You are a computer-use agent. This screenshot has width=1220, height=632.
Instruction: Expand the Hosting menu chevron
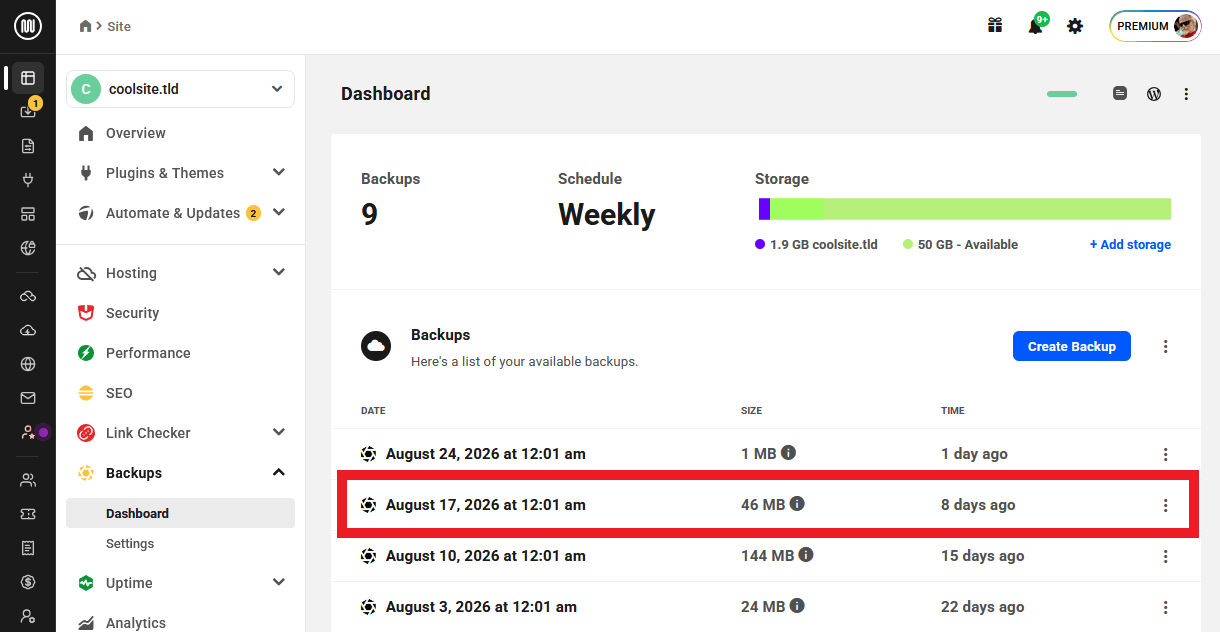279,273
